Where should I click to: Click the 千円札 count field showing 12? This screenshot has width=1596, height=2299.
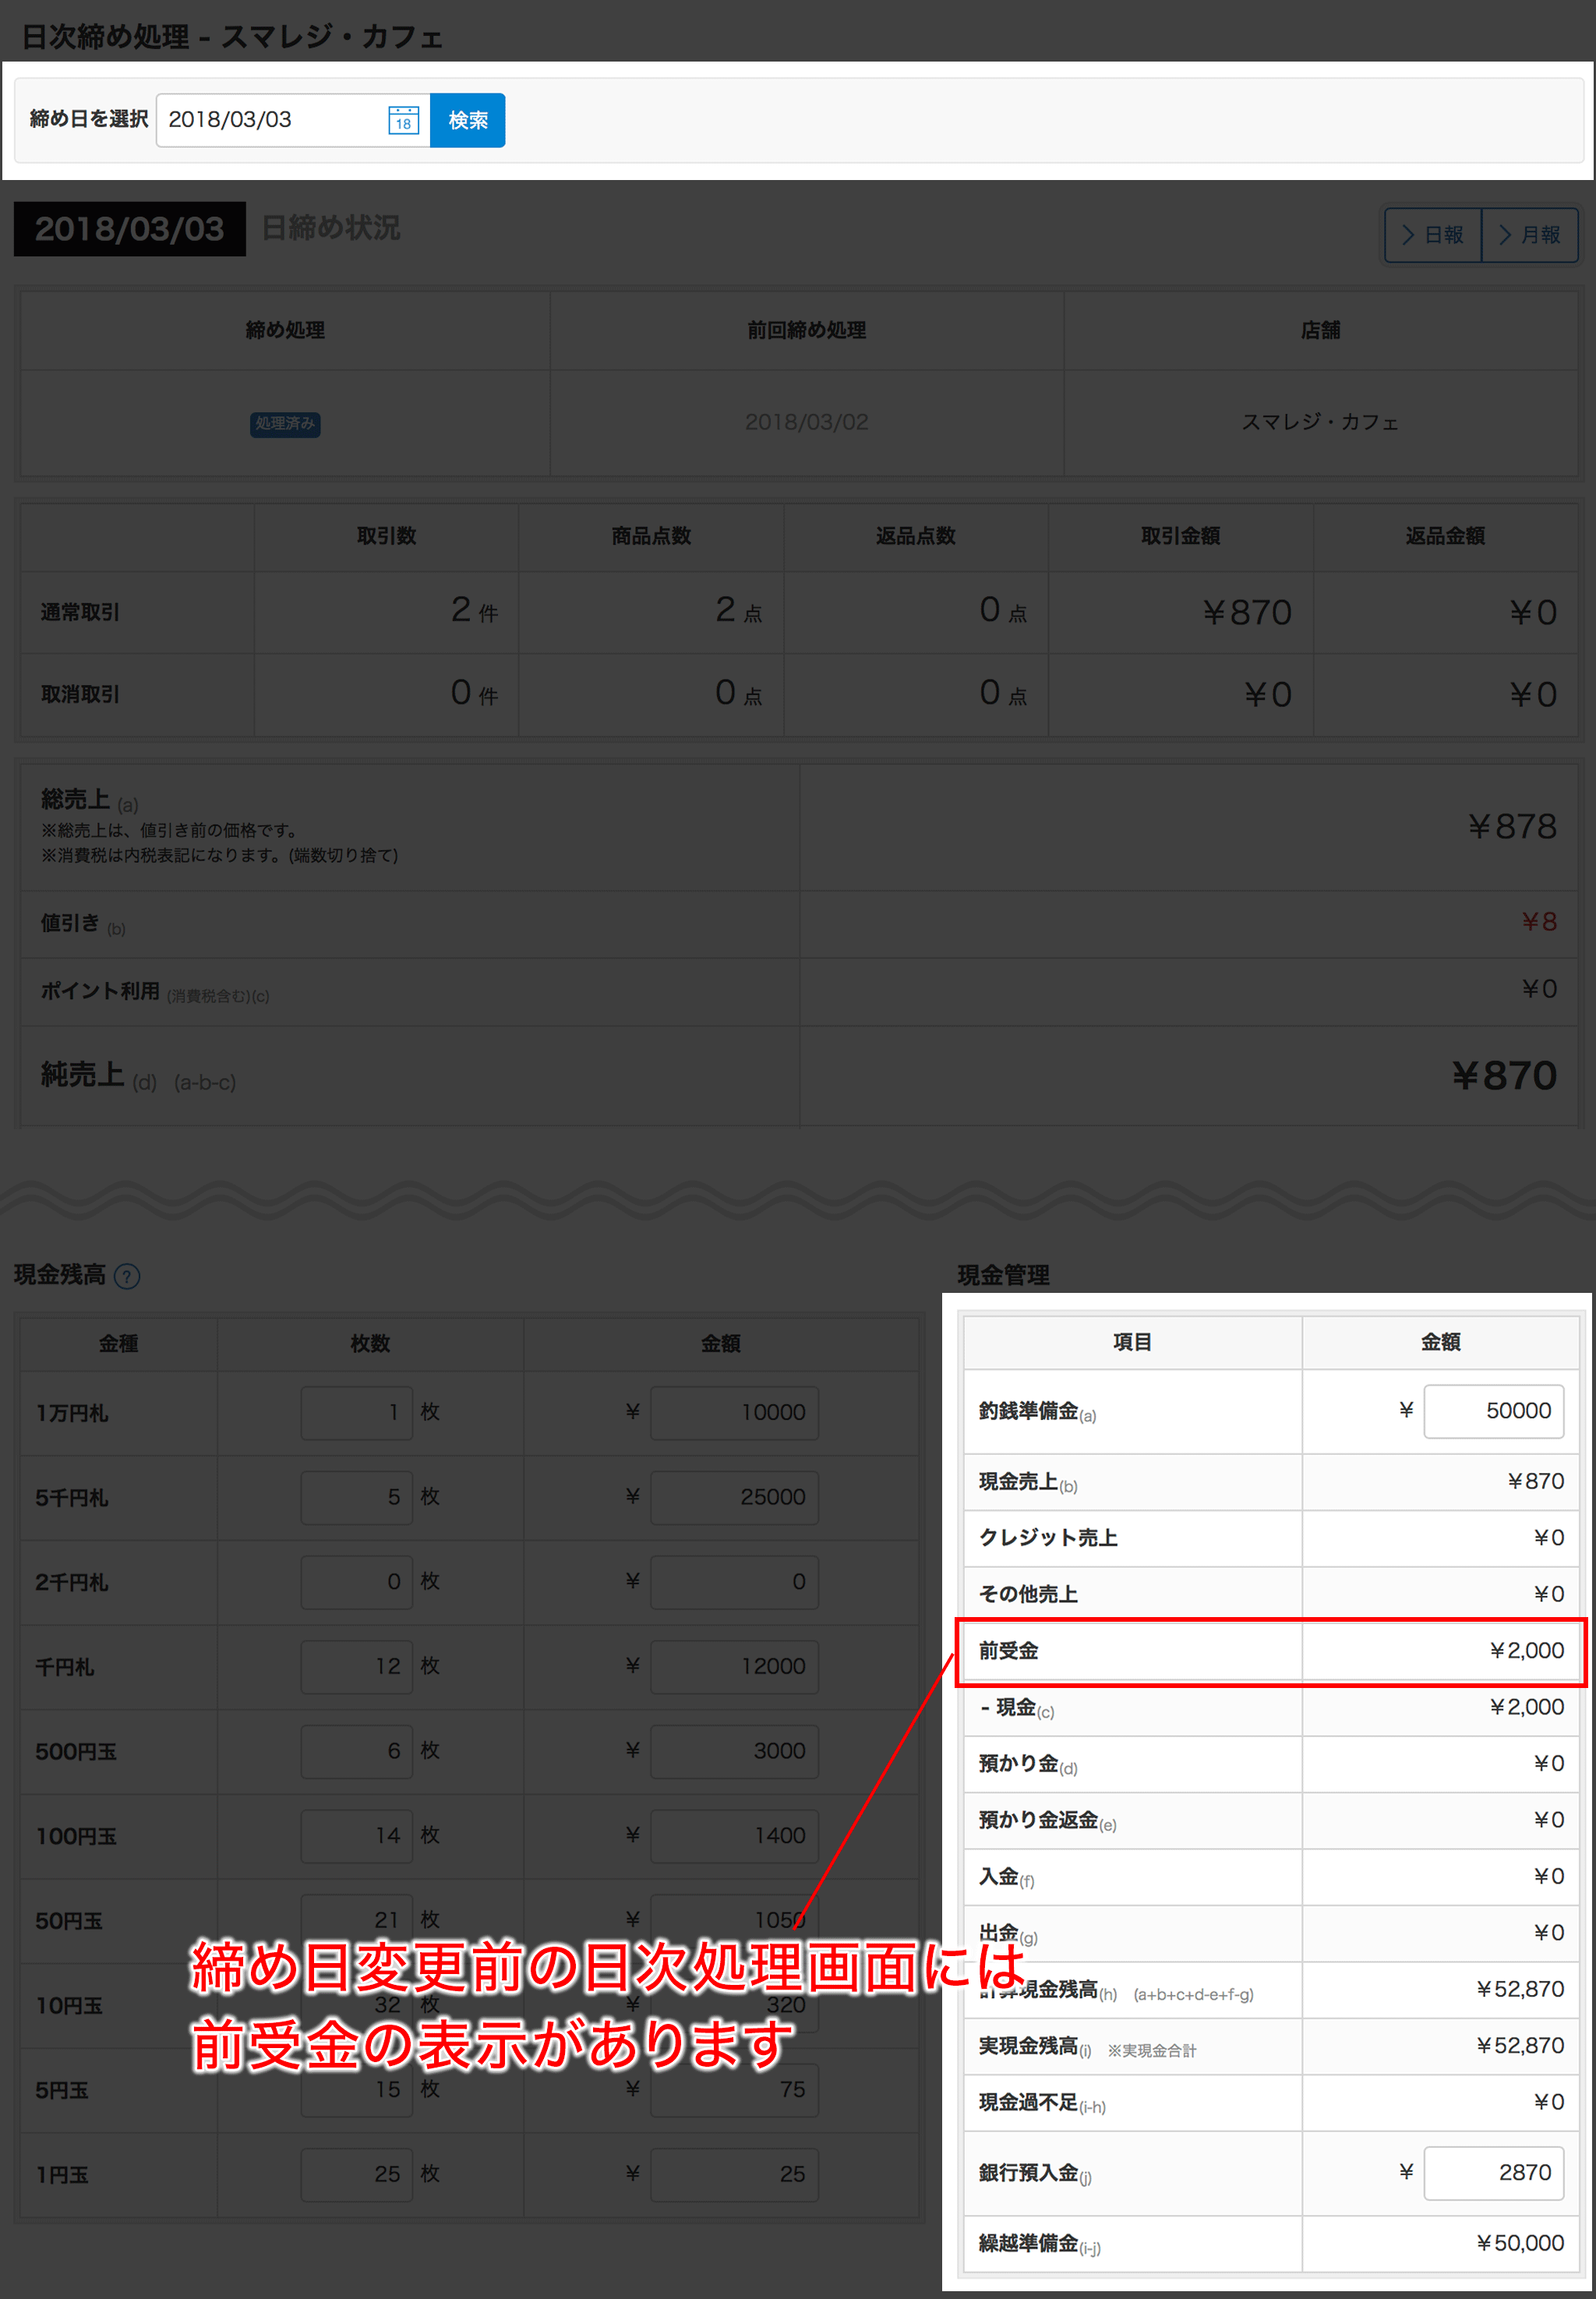pos(357,1666)
